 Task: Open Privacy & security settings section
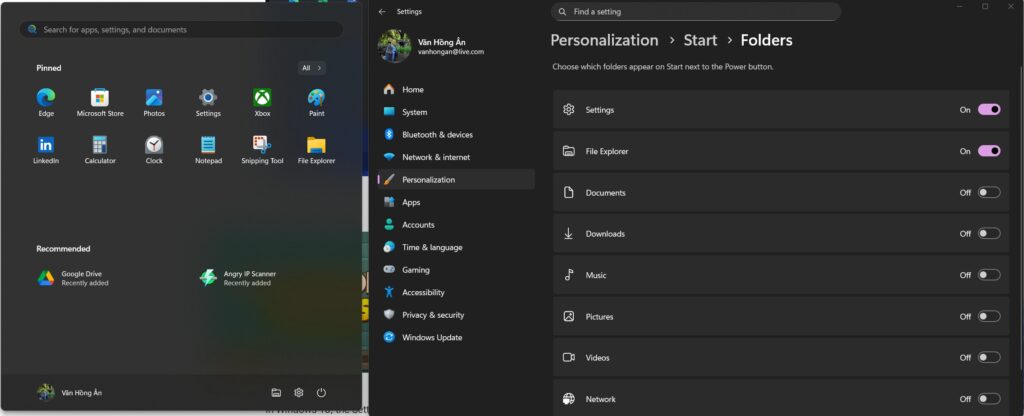pos(435,315)
